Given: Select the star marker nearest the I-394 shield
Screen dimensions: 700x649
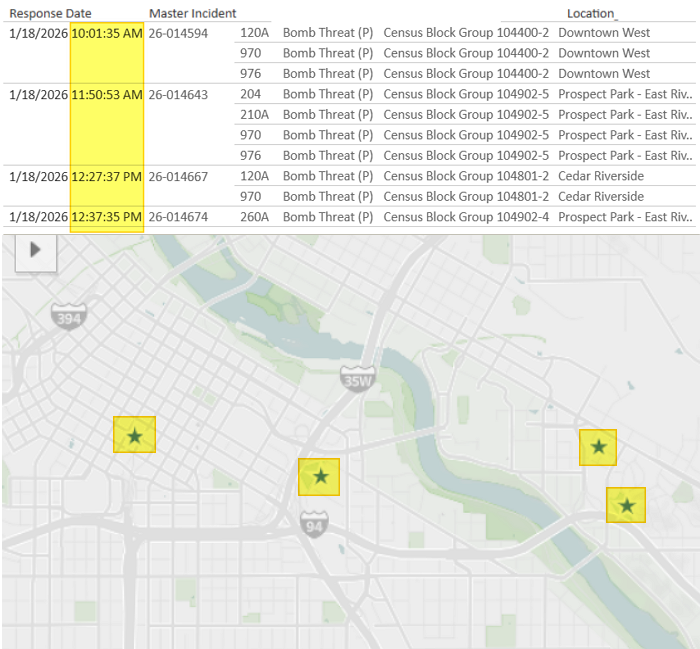Looking at the screenshot, I should (x=134, y=435).
